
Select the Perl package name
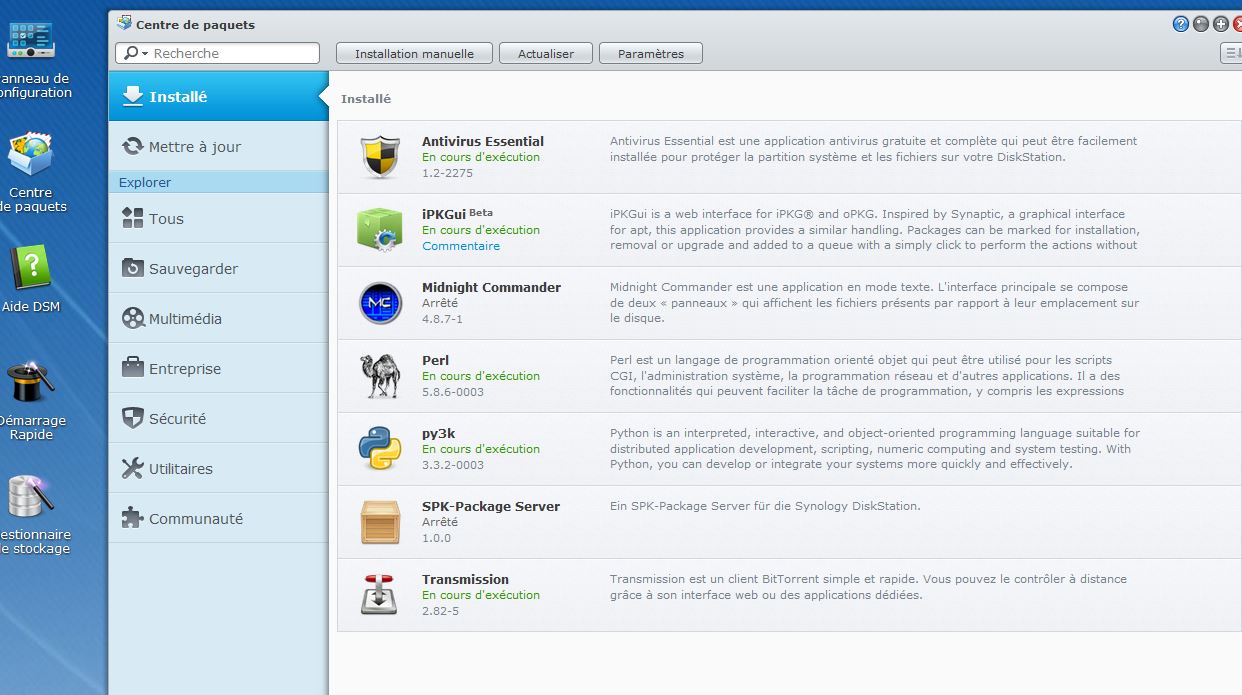tap(435, 360)
